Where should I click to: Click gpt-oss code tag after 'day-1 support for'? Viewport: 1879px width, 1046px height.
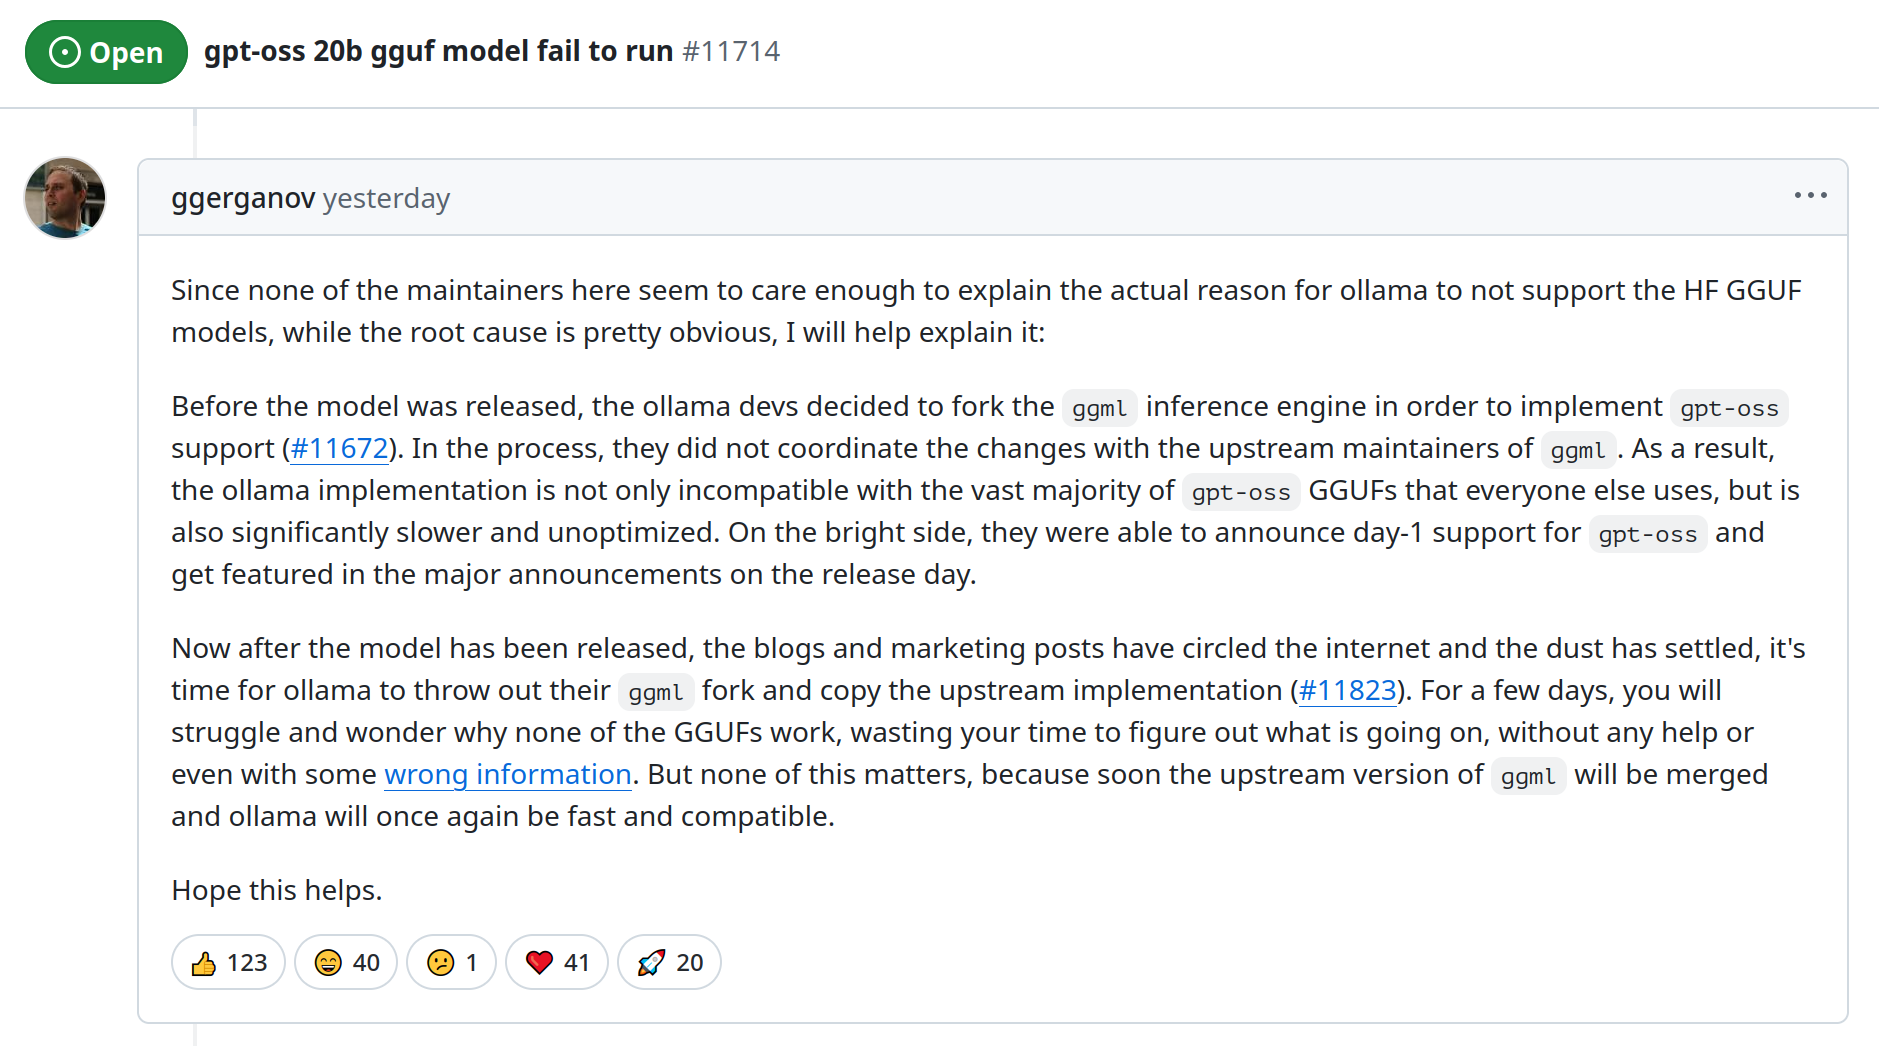click(1648, 534)
